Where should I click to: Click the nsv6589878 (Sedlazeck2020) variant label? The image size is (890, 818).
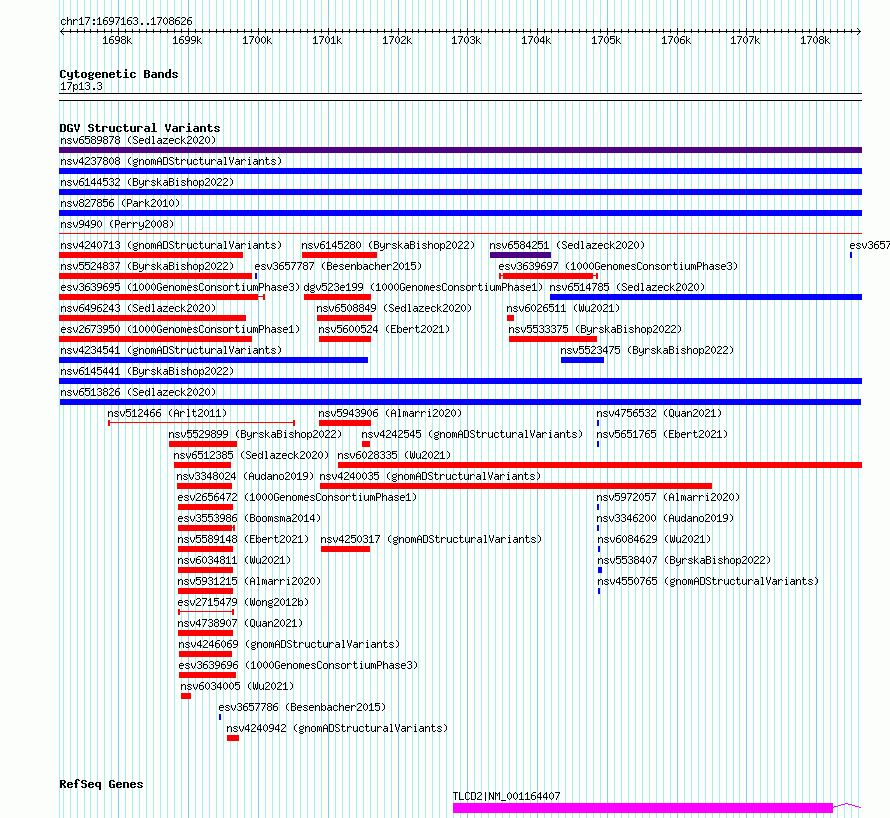[x=138, y=140]
